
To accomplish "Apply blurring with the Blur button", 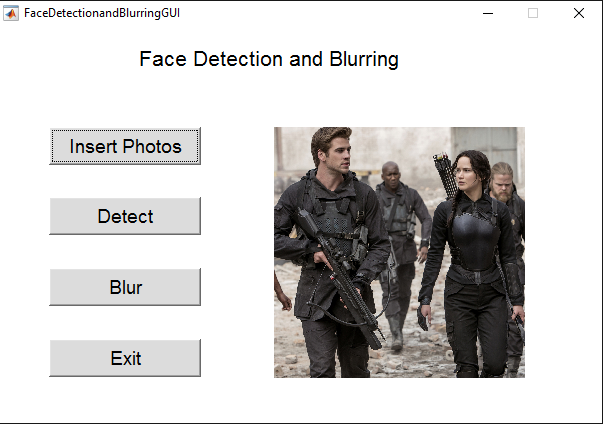I will pyautogui.click(x=125, y=287).
